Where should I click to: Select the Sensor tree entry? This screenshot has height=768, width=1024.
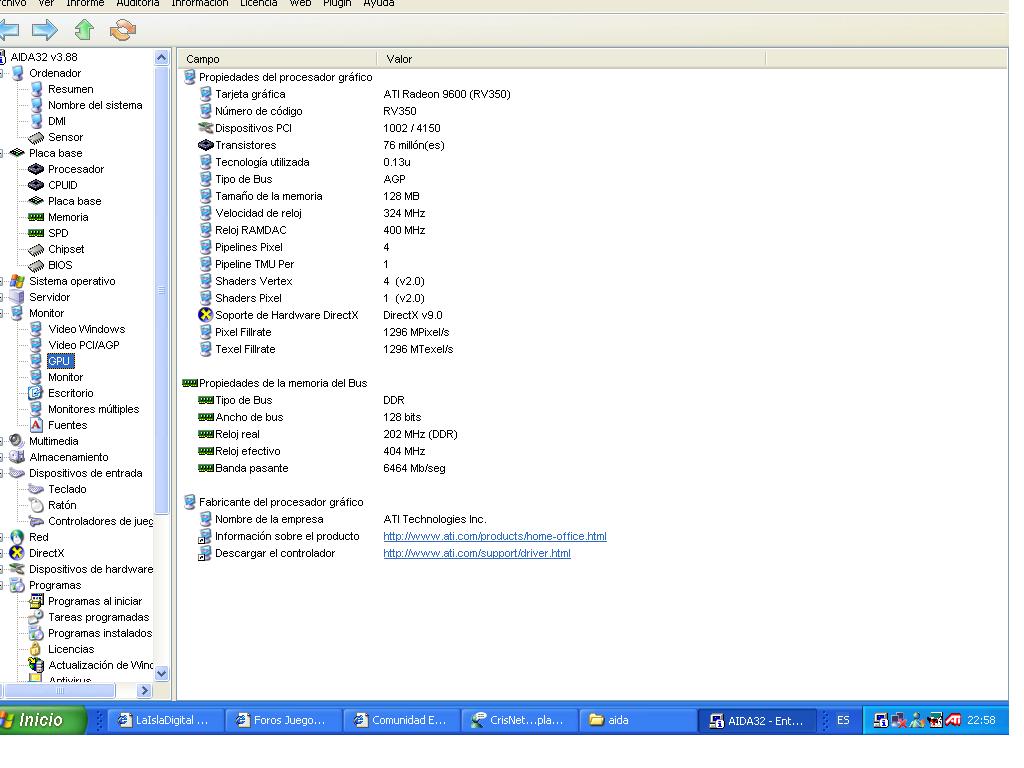[x=65, y=137]
